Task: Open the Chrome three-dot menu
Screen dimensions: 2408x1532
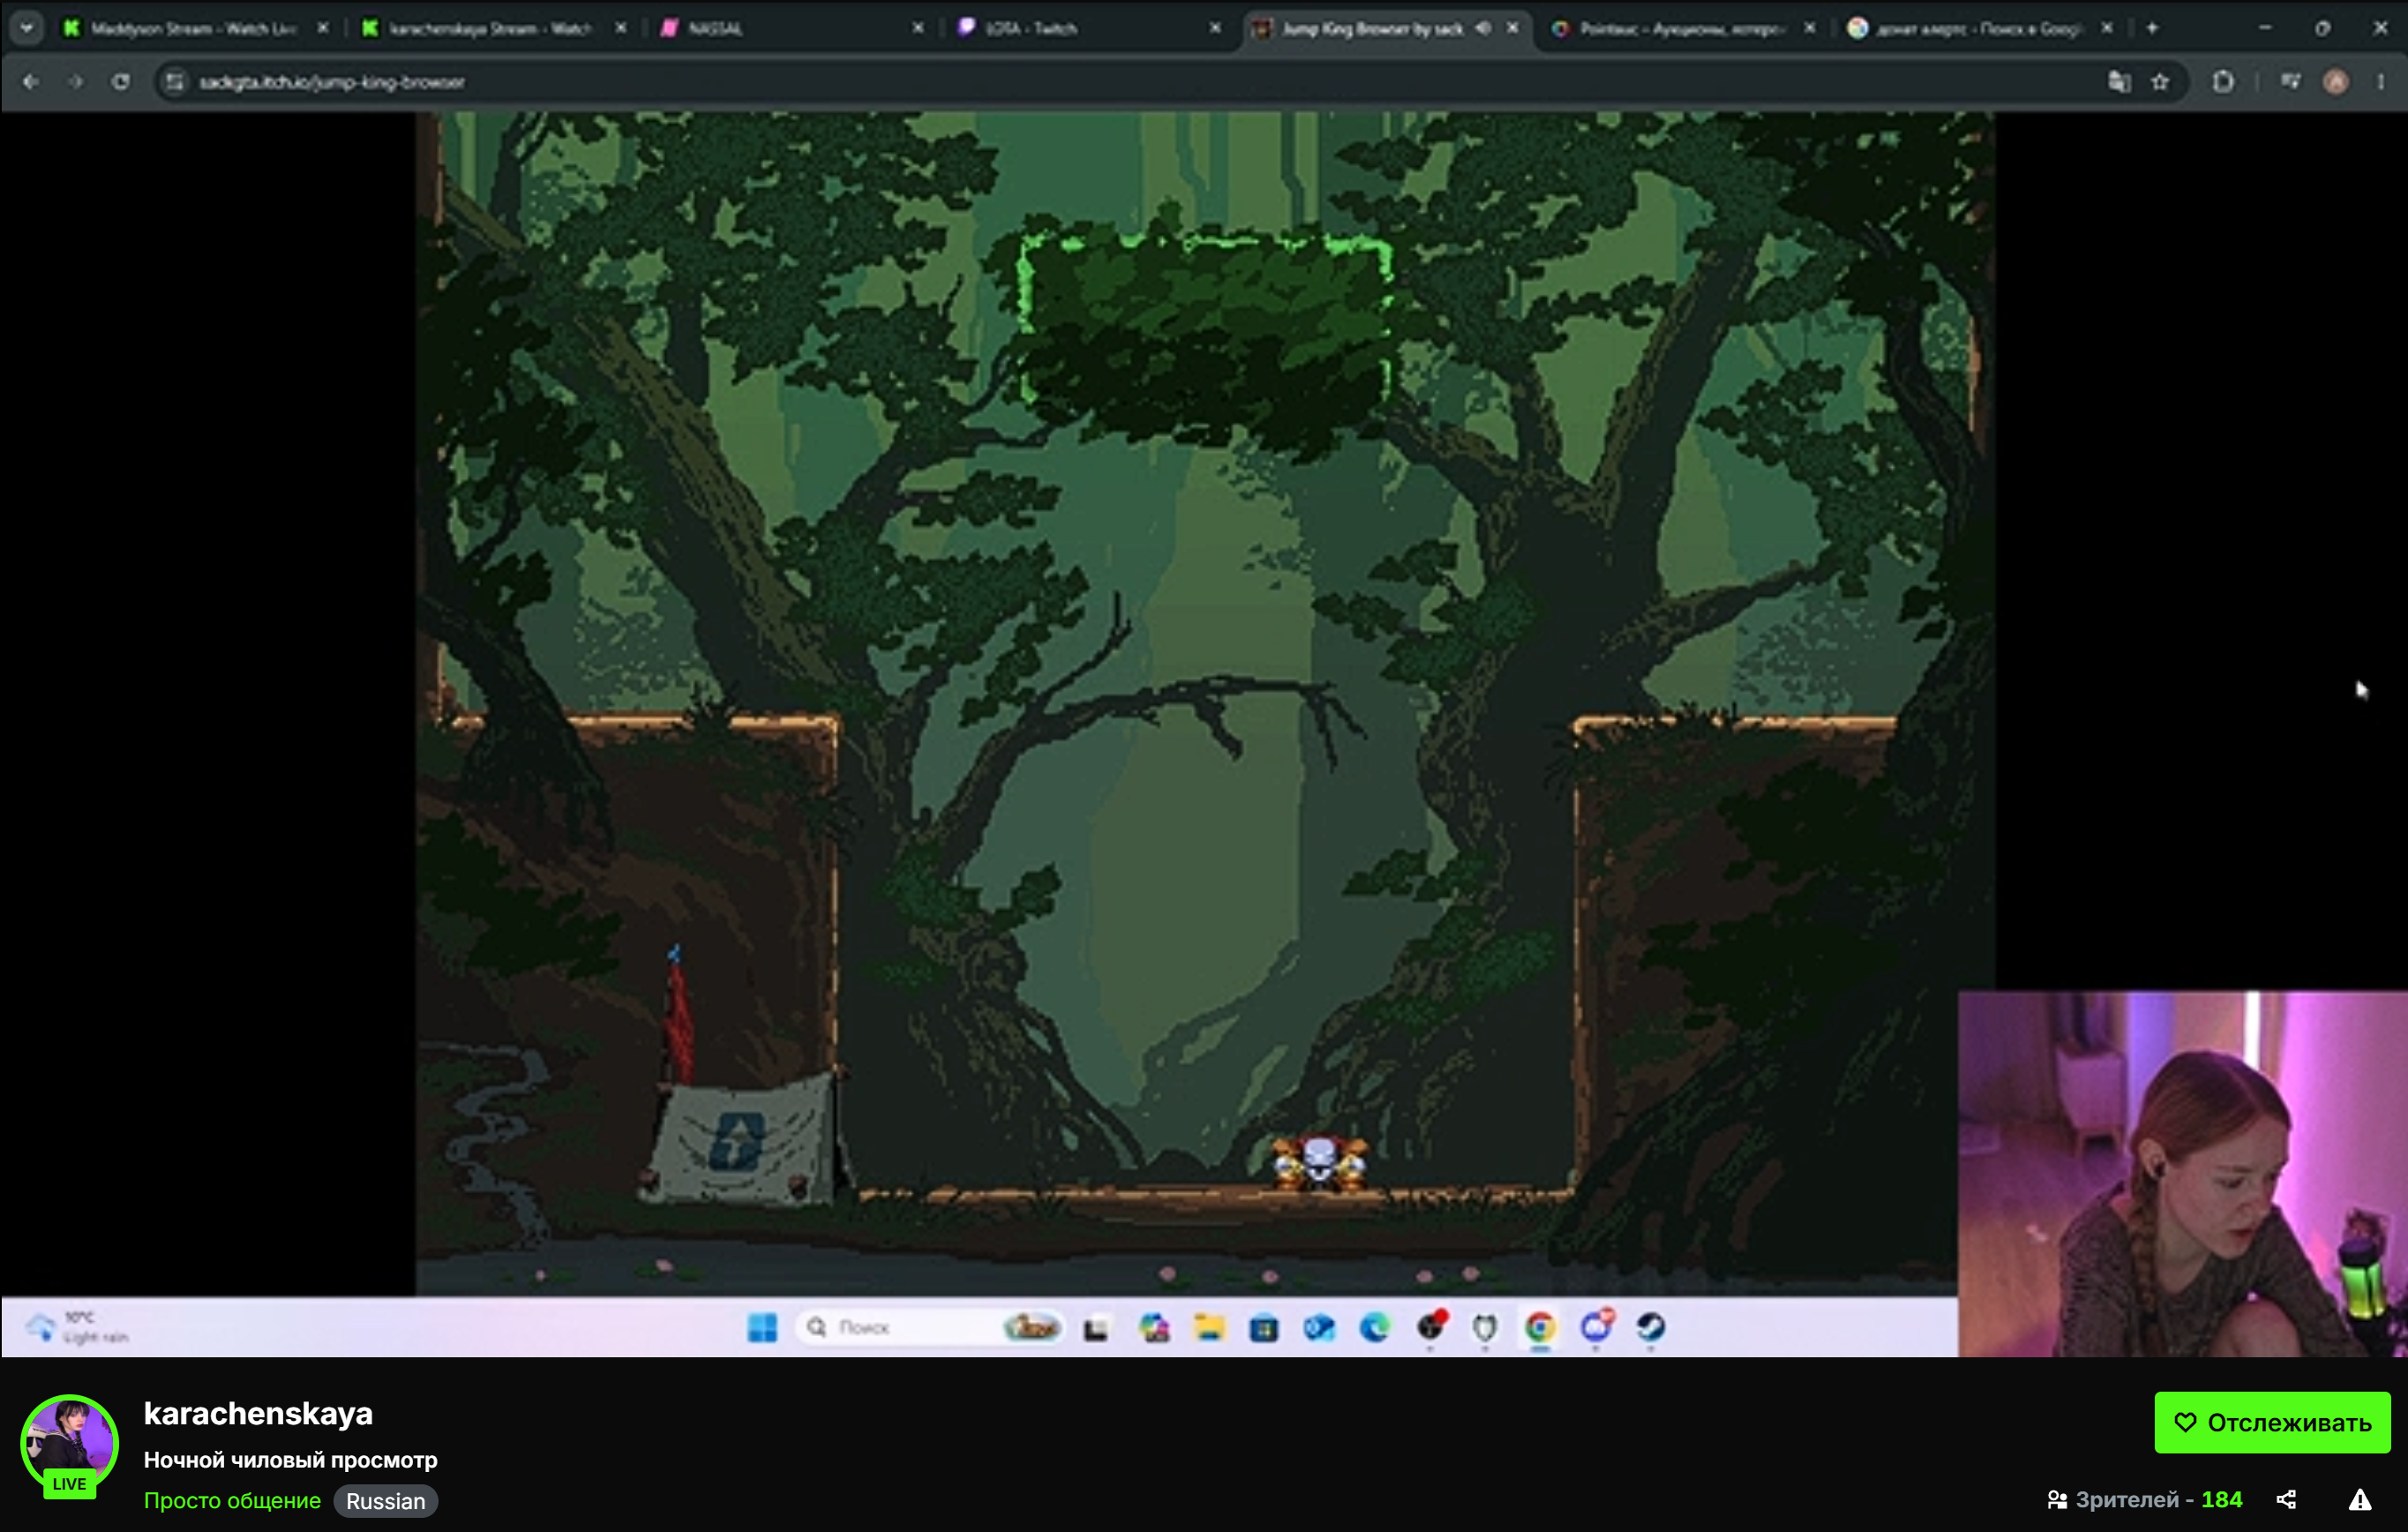Action: pos(2381,82)
